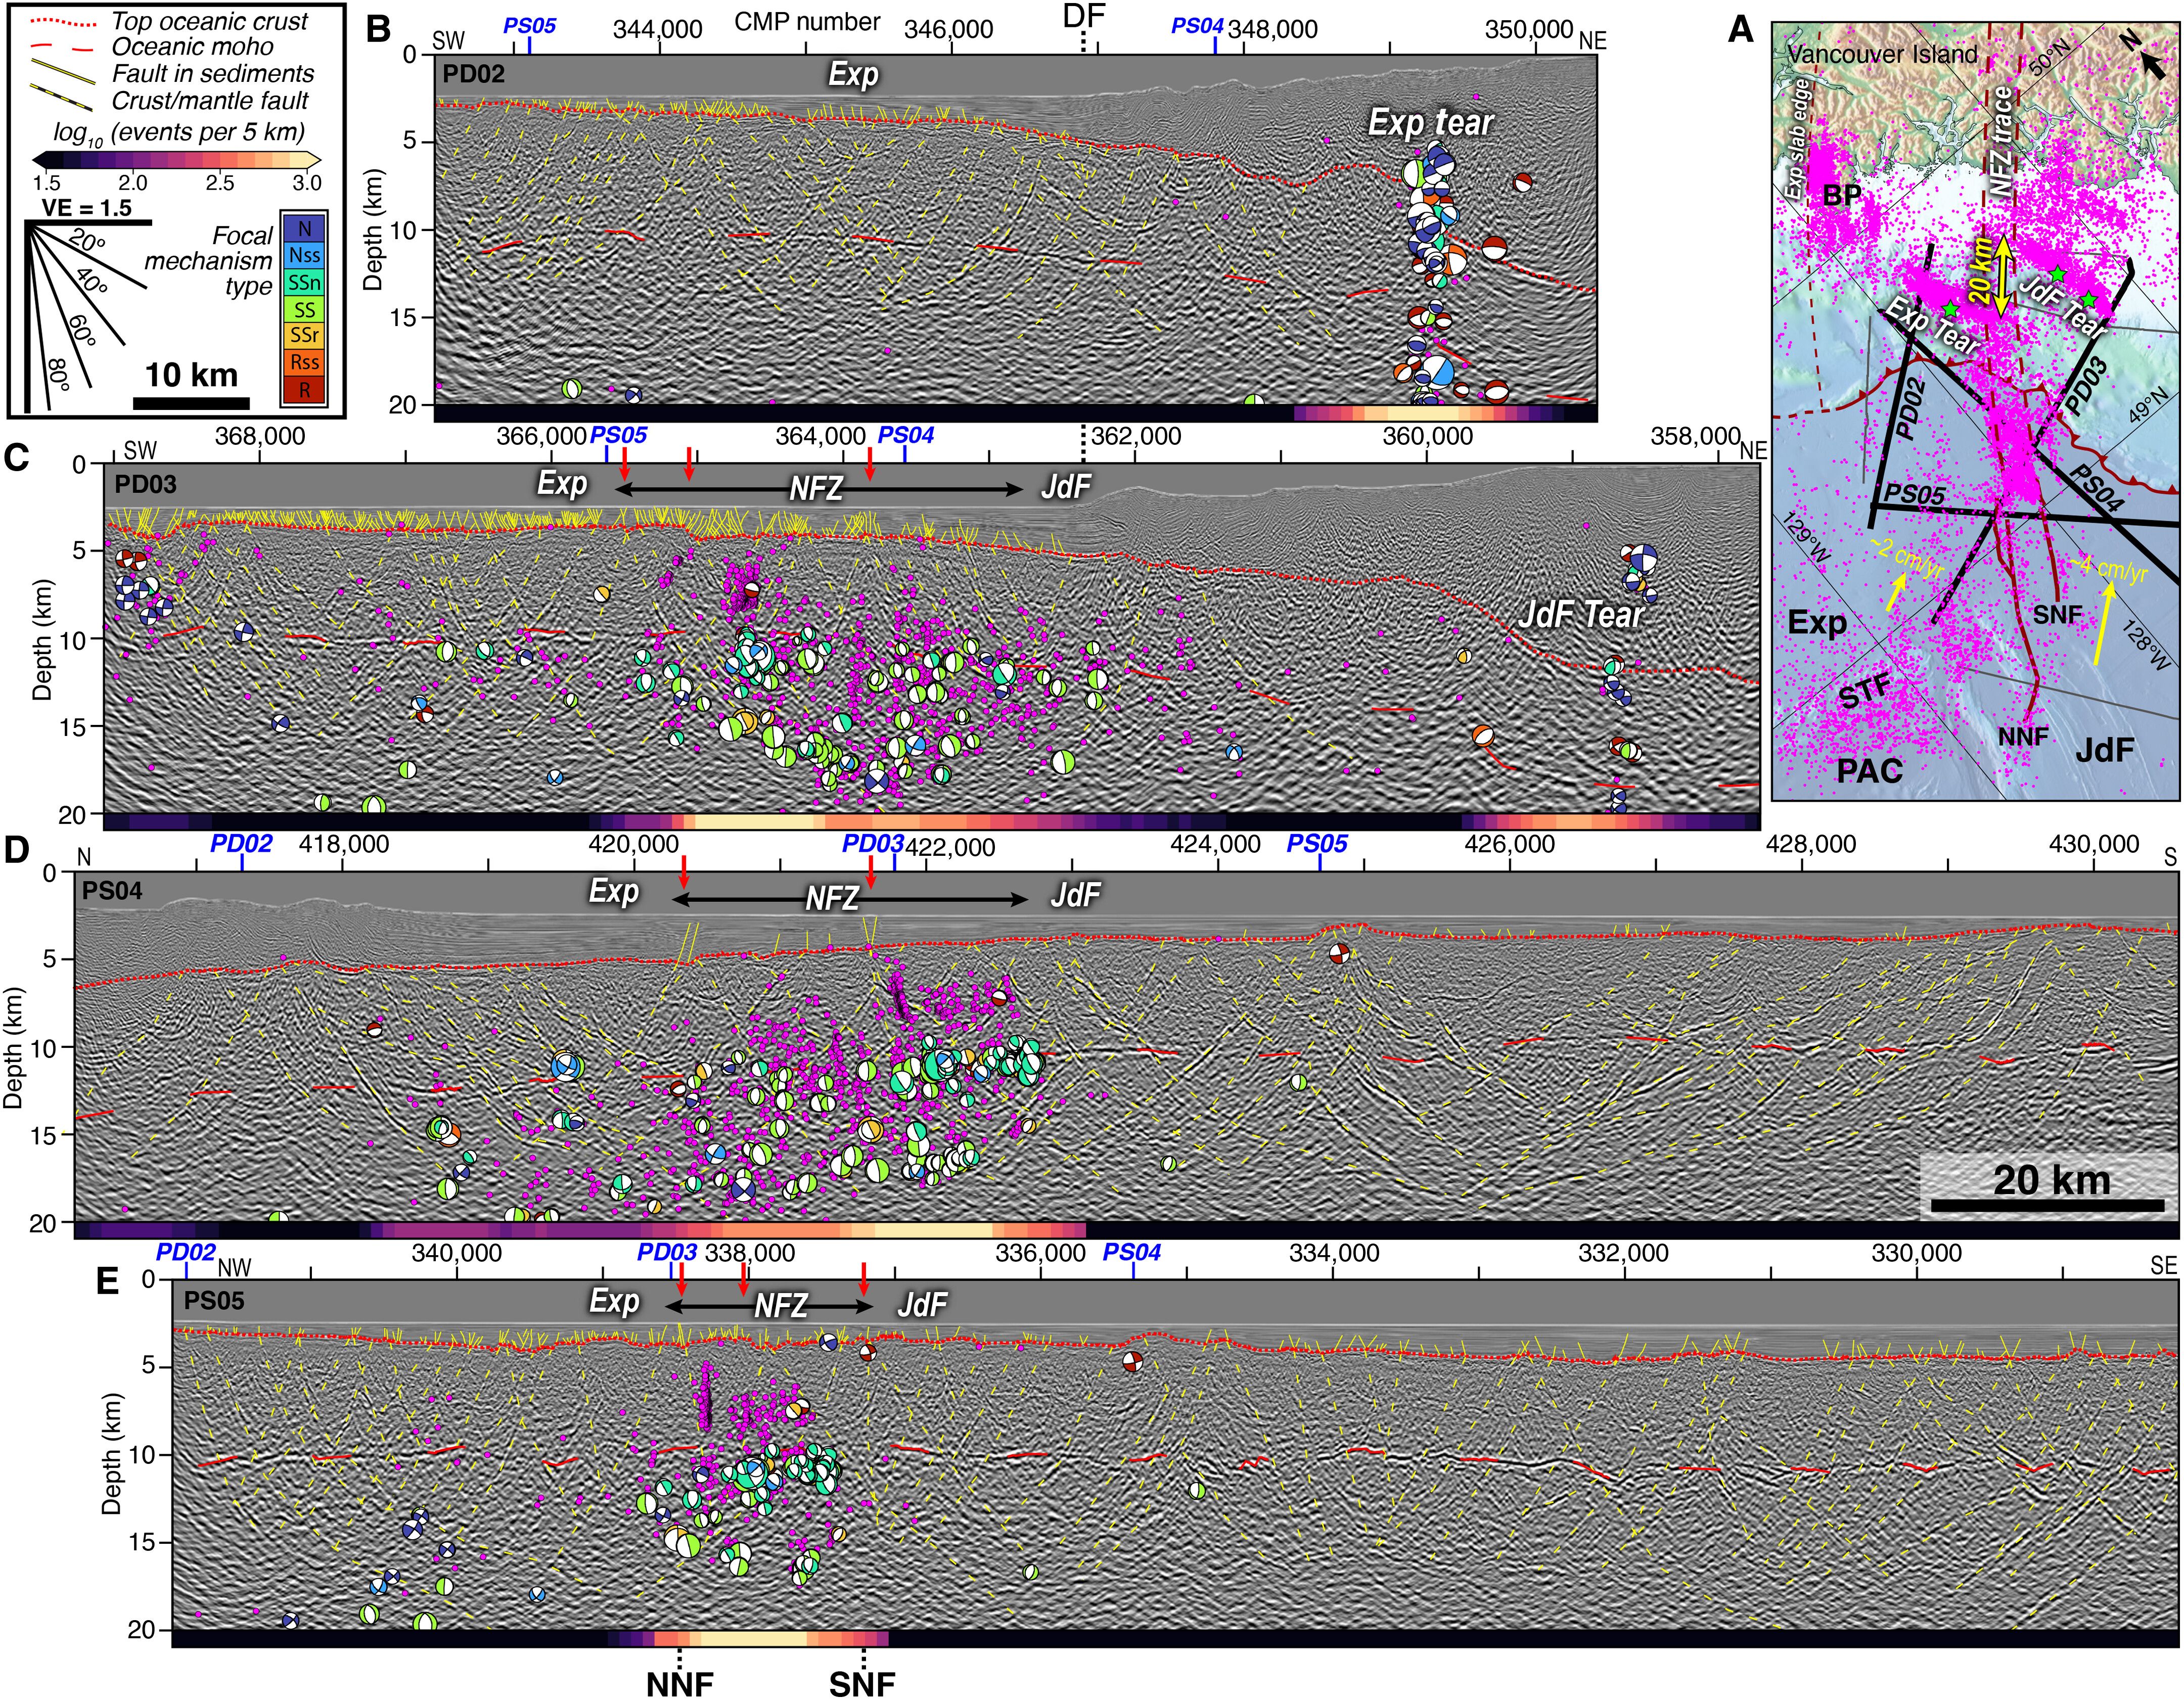The height and width of the screenshot is (1700, 2184).
Task: Click the 10 km scale bar in the legend
Action: tap(191, 403)
